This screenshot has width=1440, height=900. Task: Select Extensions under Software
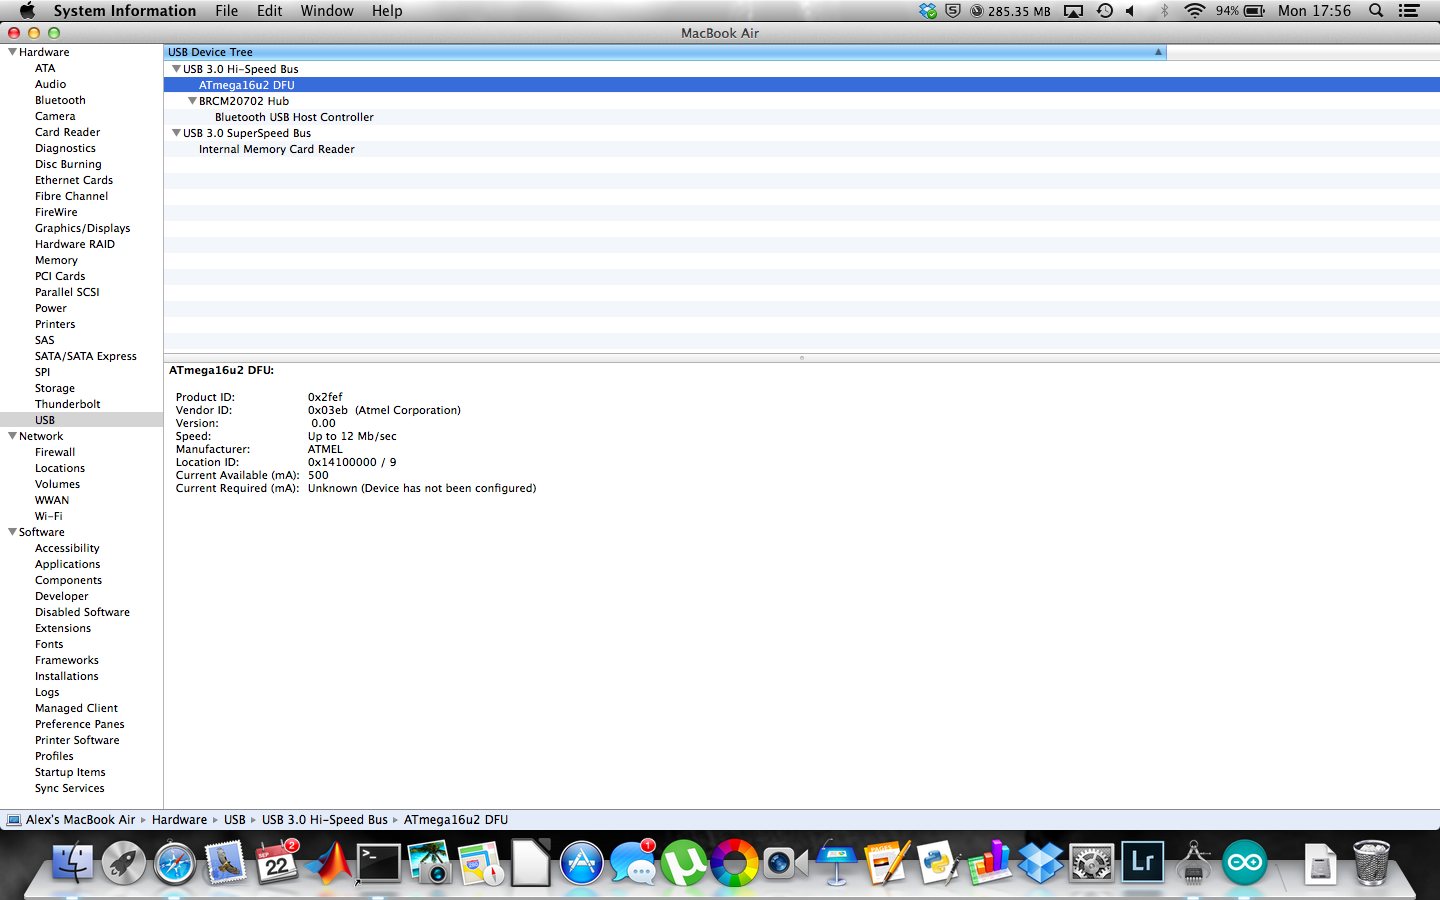(x=63, y=628)
